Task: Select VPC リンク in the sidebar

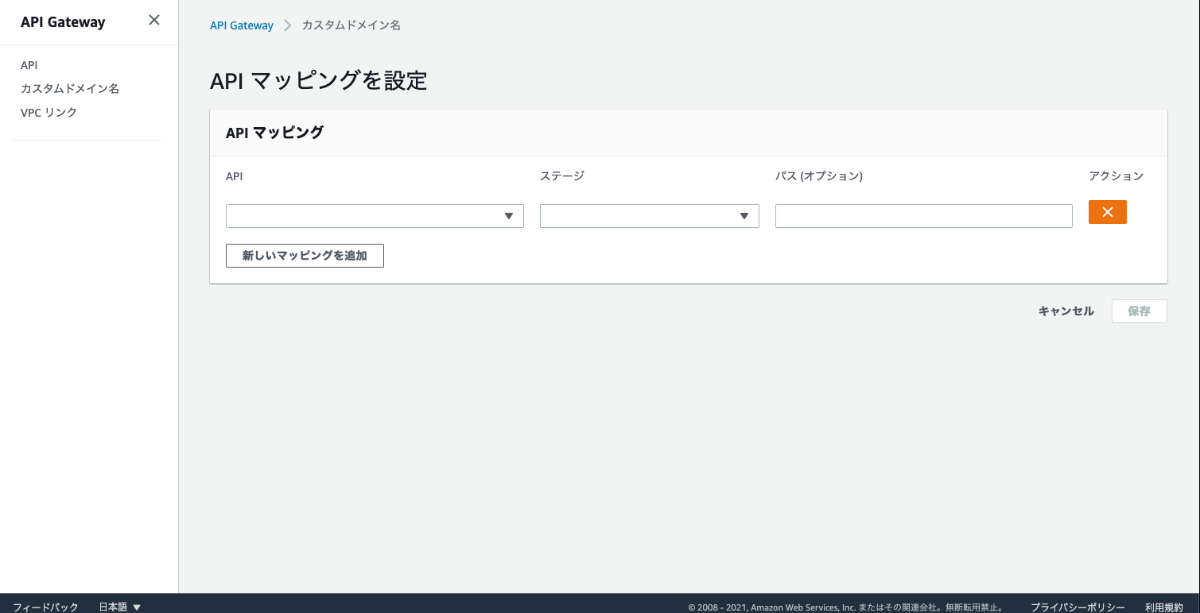Action: 49,113
